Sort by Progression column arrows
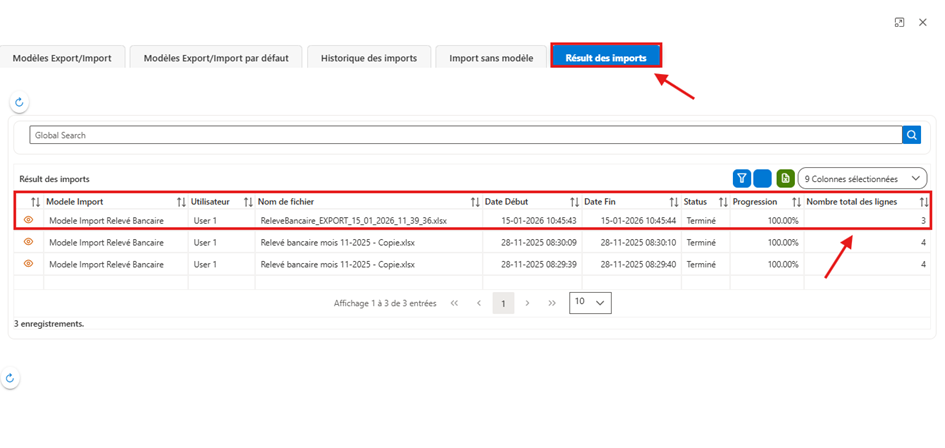The height and width of the screenshot is (448, 945). click(797, 201)
